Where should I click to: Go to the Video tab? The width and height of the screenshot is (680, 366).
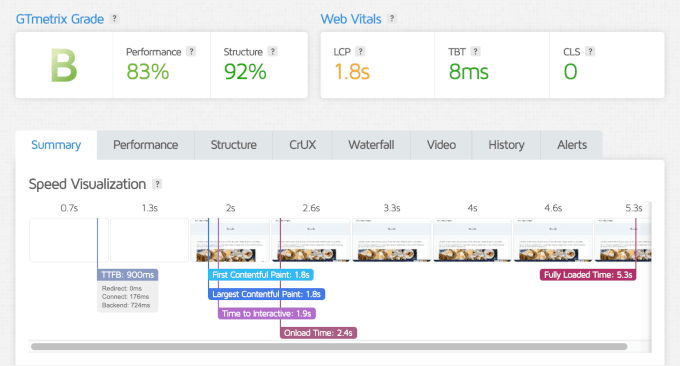(441, 145)
